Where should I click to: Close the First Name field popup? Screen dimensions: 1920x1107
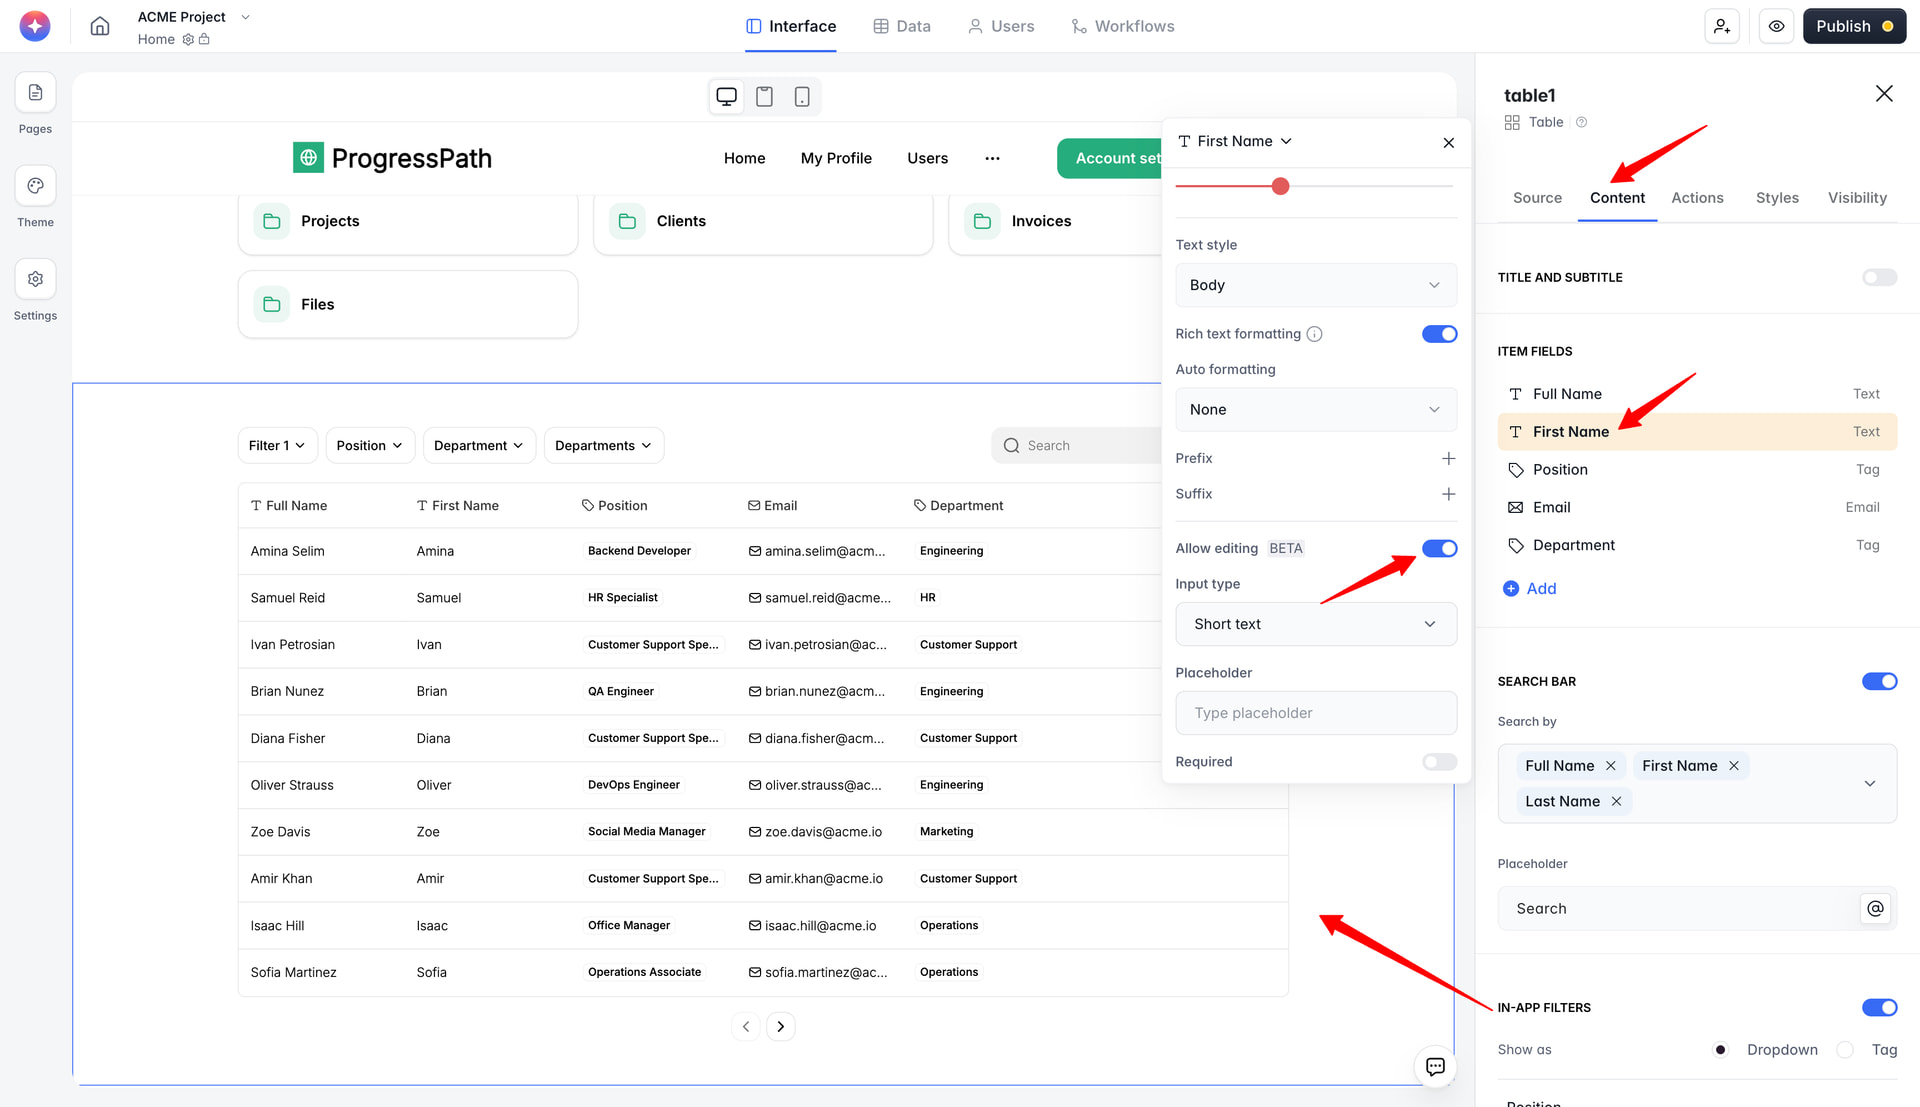pyautogui.click(x=1448, y=142)
